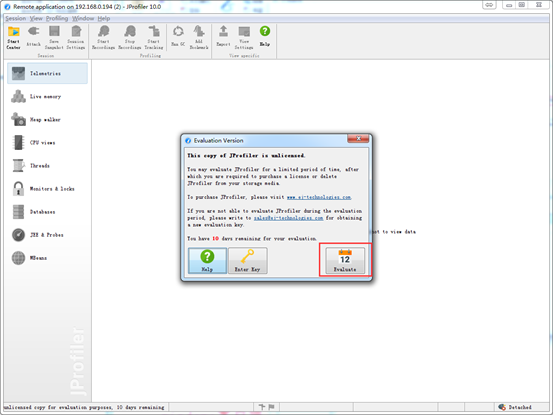The width and height of the screenshot is (553, 415).
Task: Close the Evaluation Version dialog
Action: pyautogui.click(x=358, y=139)
